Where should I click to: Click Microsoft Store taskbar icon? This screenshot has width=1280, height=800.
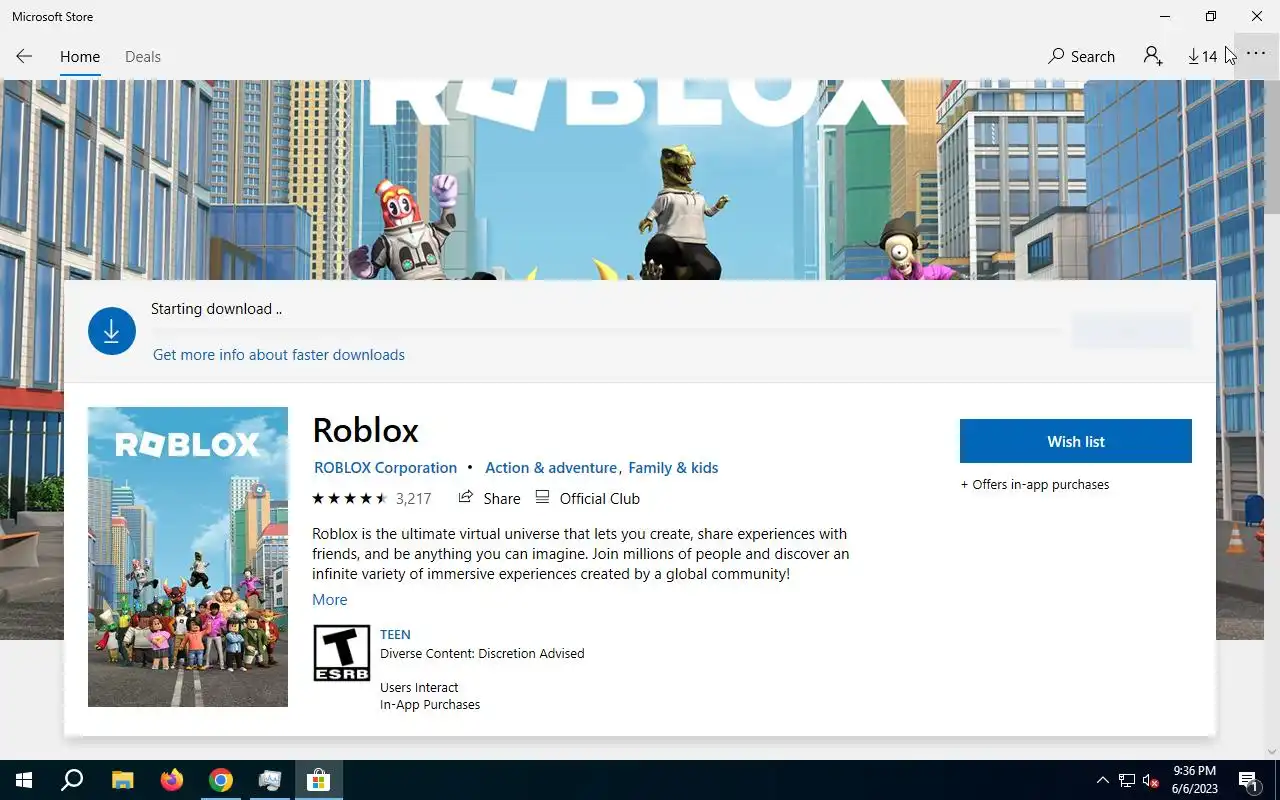pos(318,780)
